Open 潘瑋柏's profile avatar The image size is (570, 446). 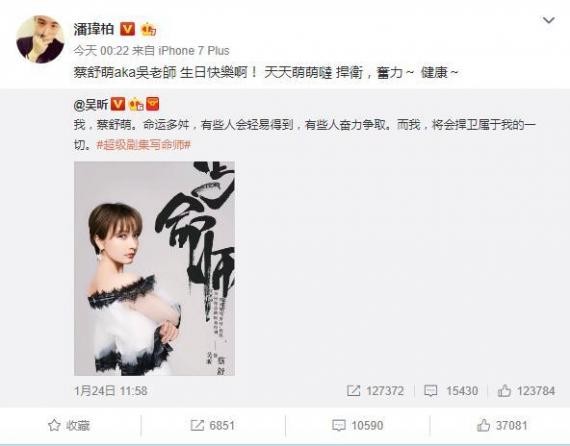(40, 39)
